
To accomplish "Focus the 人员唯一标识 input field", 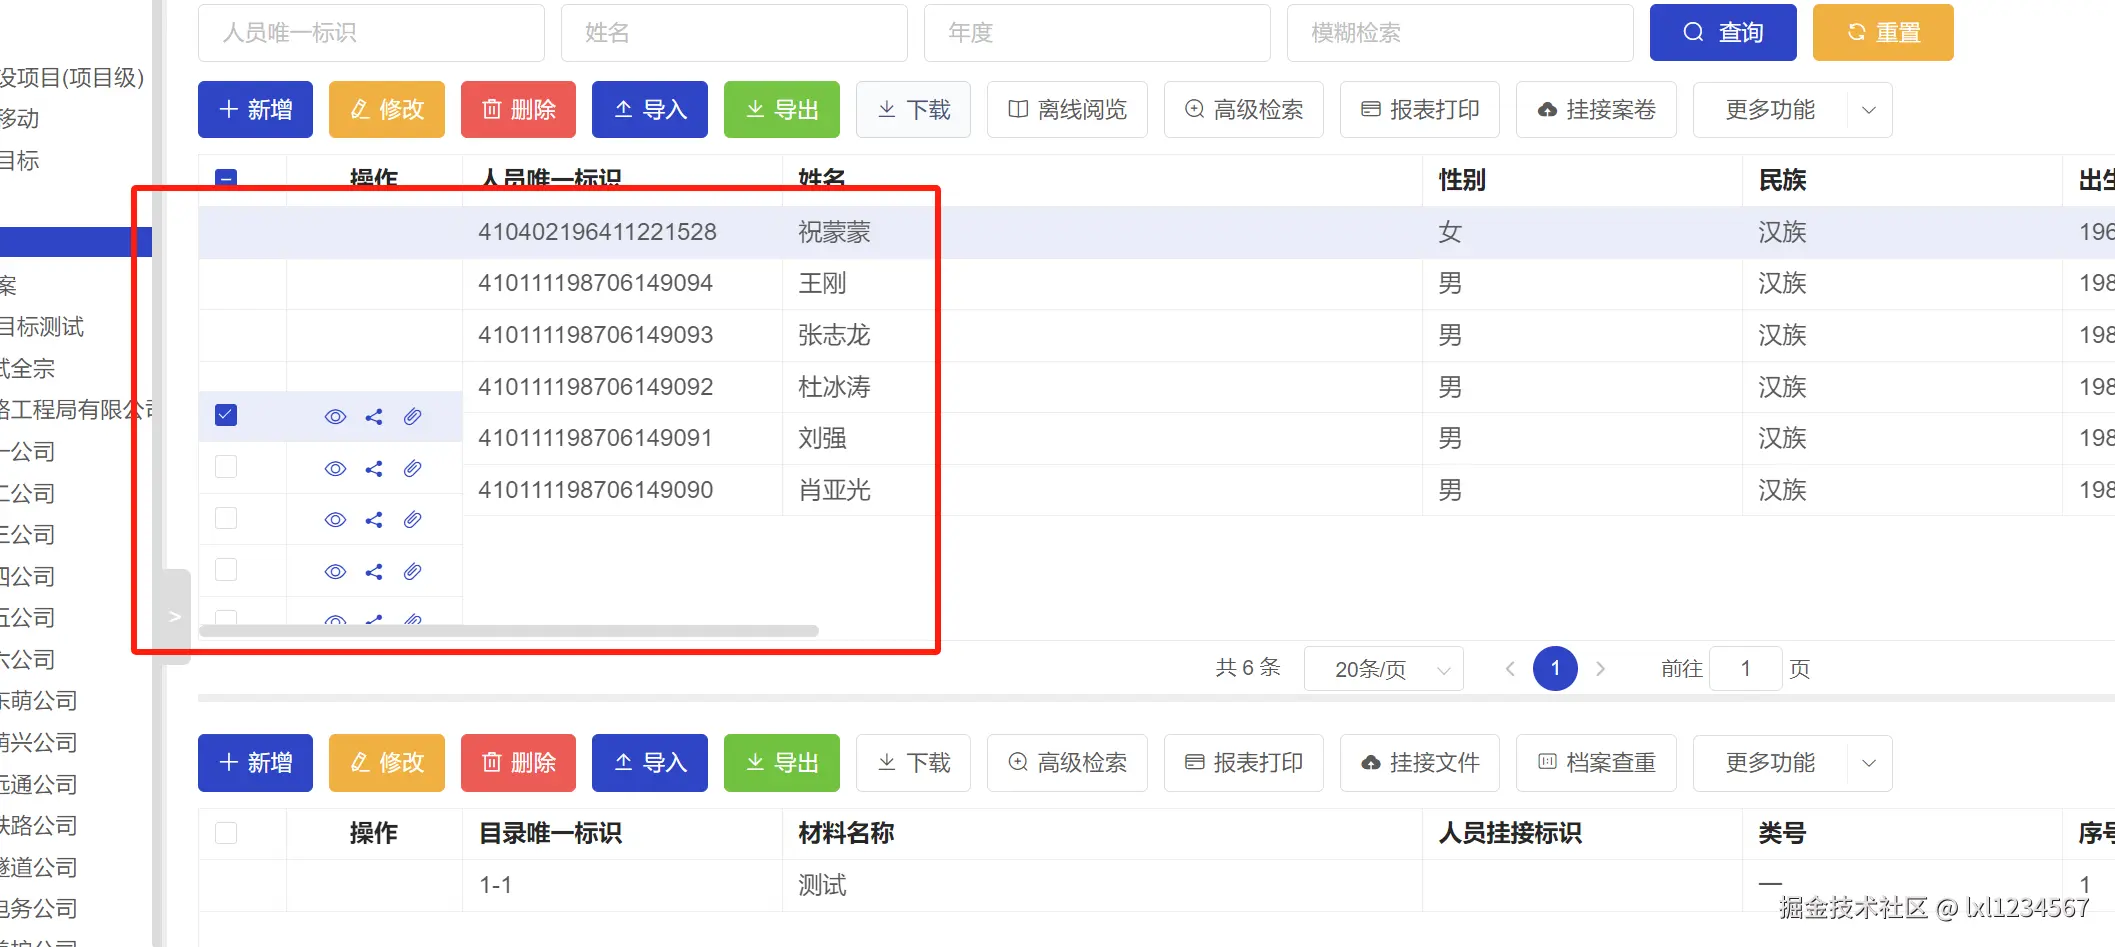I will coord(371,32).
